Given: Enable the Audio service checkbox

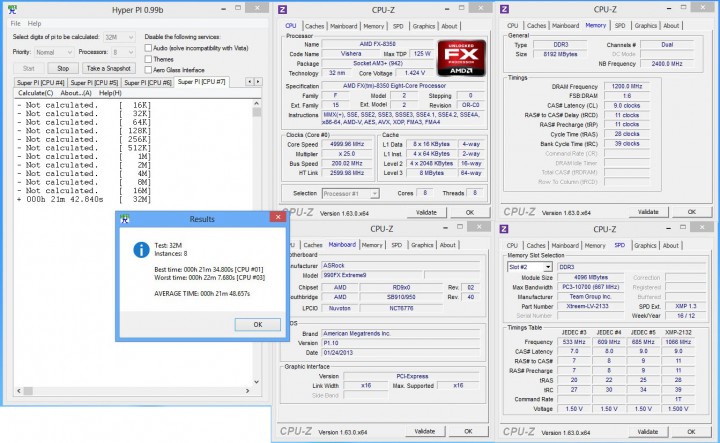Looking at the screenshot, I should pyautogui.click(x=148, y=48).
